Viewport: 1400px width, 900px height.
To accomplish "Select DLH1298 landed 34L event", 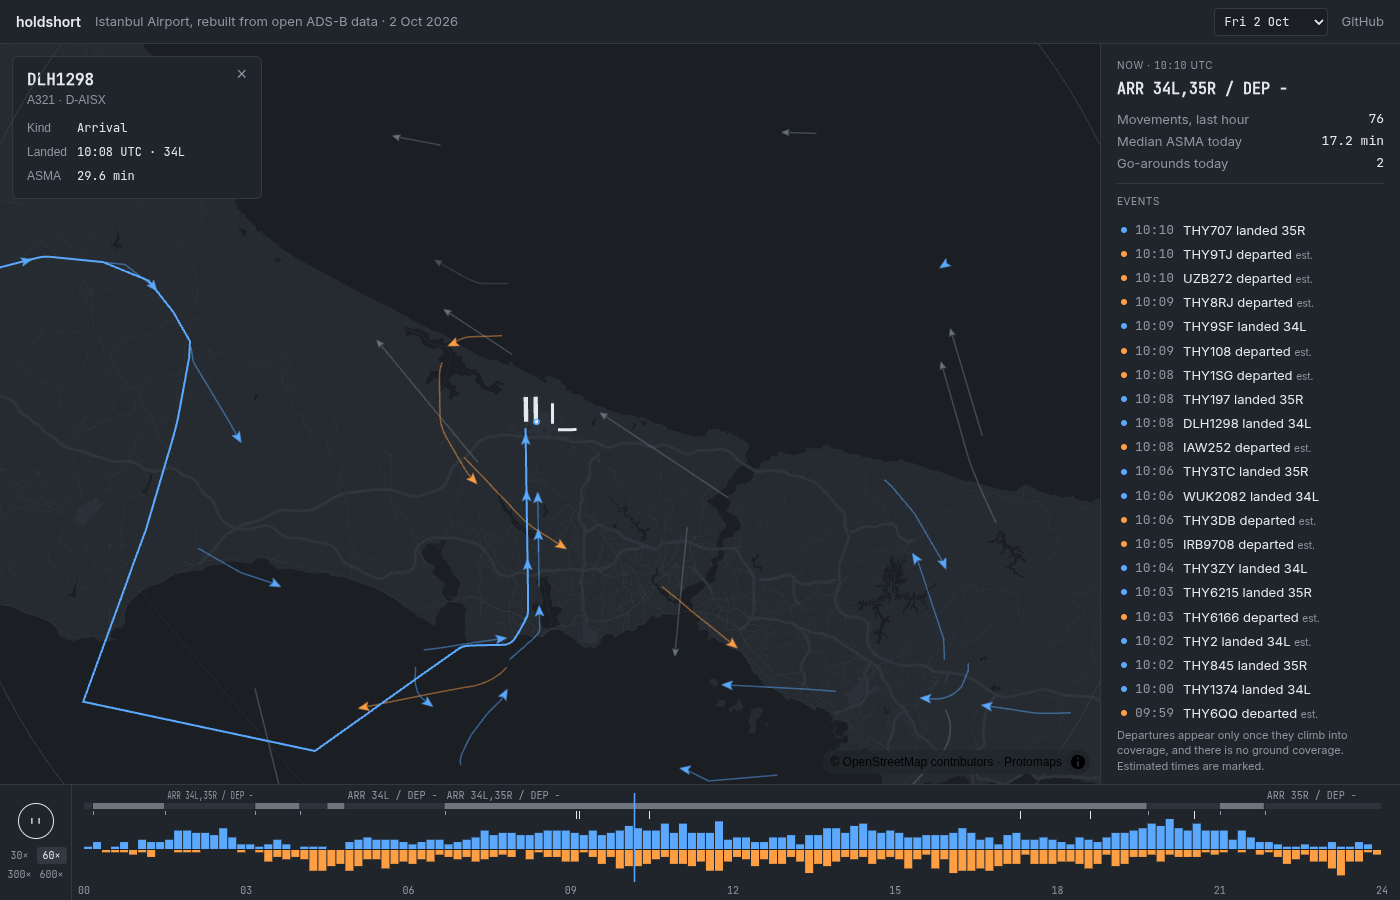I will [1250, 424].
